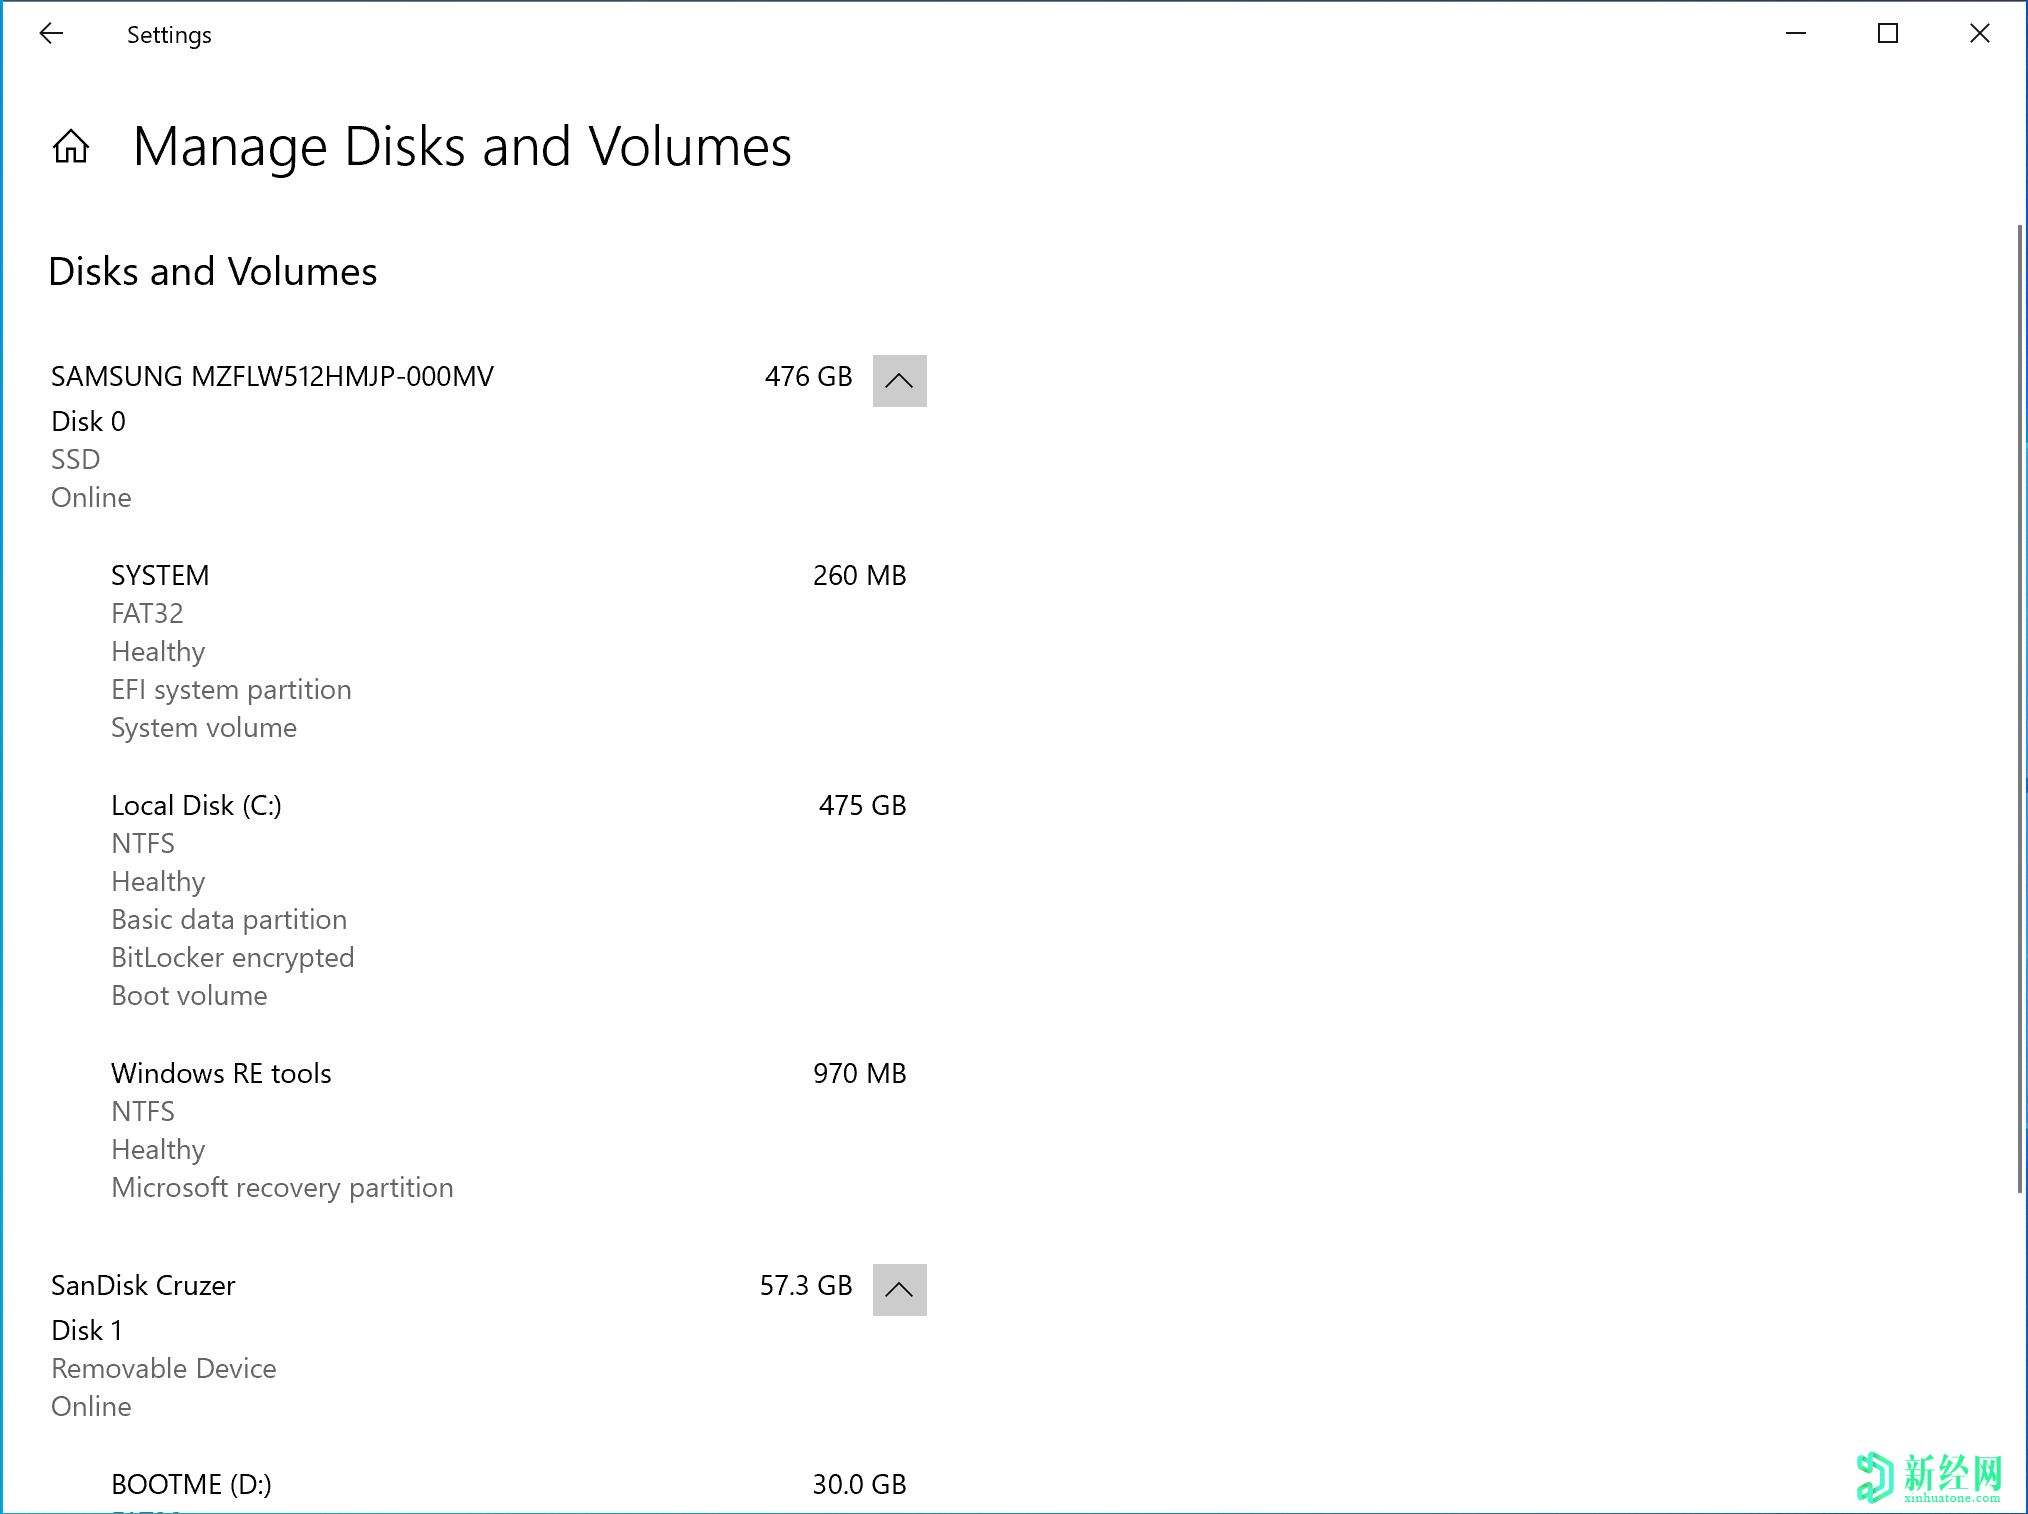2028x1514 pixels.
Task: Click the Disks and Volumes heading
Action: [213, 272]
